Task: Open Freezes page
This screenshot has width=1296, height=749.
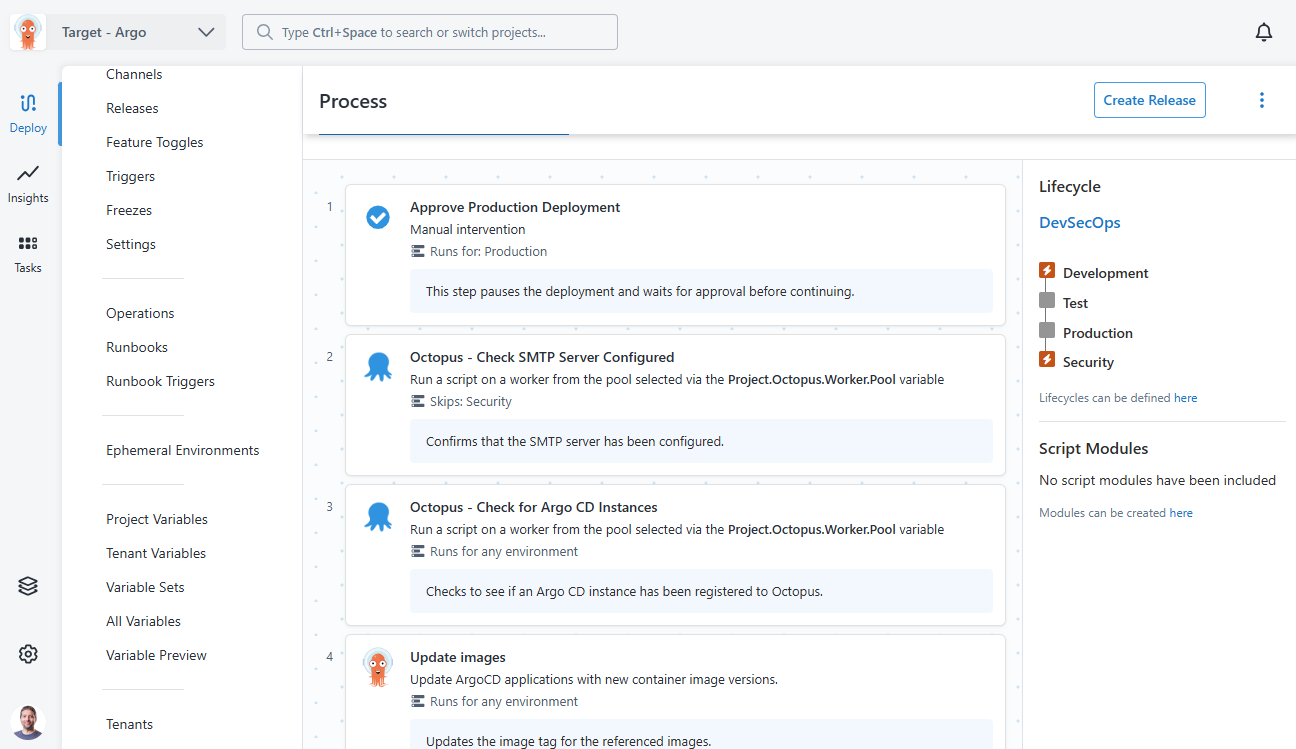Action: [129, 210]
